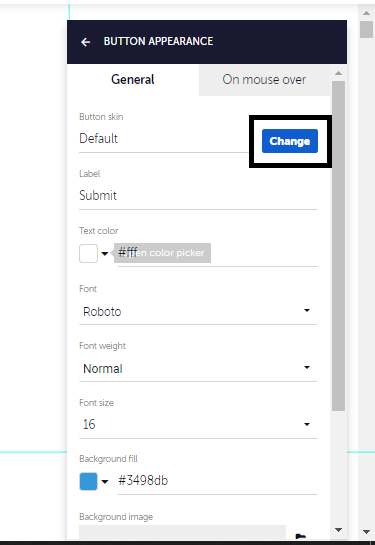This screenshot has height=545, width=375.
Task: Click the Submit label input field
Action: coord(198,196)
